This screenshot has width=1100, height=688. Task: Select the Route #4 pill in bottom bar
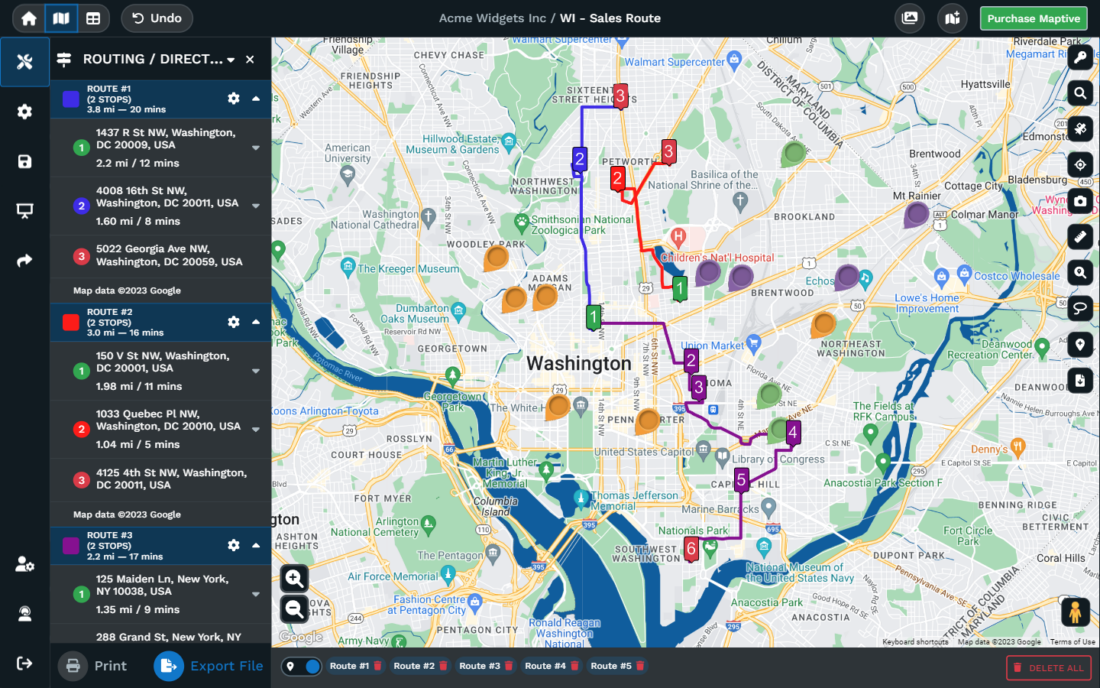[546, 663]
